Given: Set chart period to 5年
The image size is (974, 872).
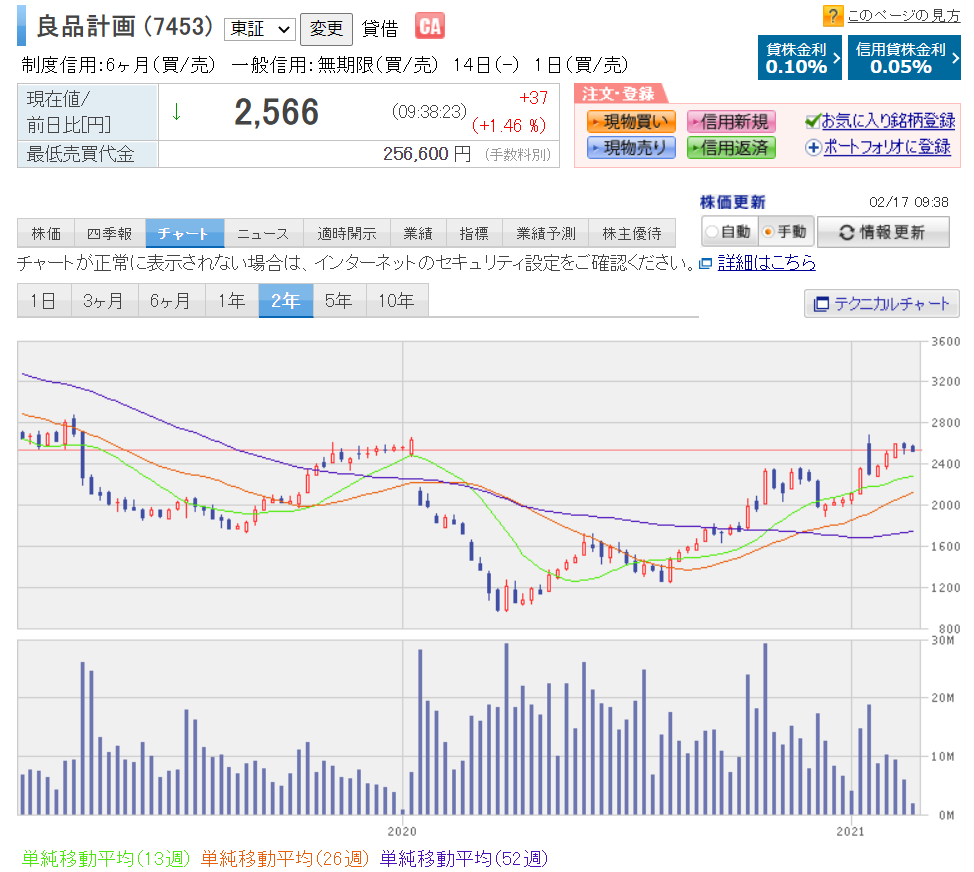Looking at the screenshot, I should click(x=340, y=301).
